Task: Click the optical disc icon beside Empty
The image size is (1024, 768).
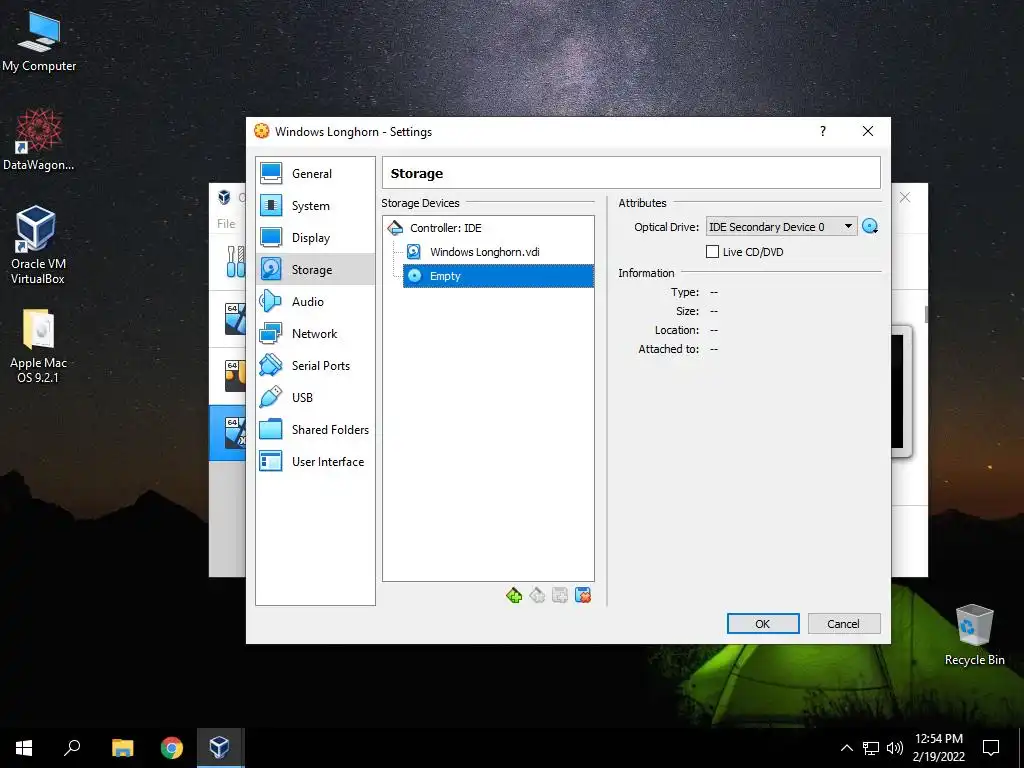Action: point(414,276)
